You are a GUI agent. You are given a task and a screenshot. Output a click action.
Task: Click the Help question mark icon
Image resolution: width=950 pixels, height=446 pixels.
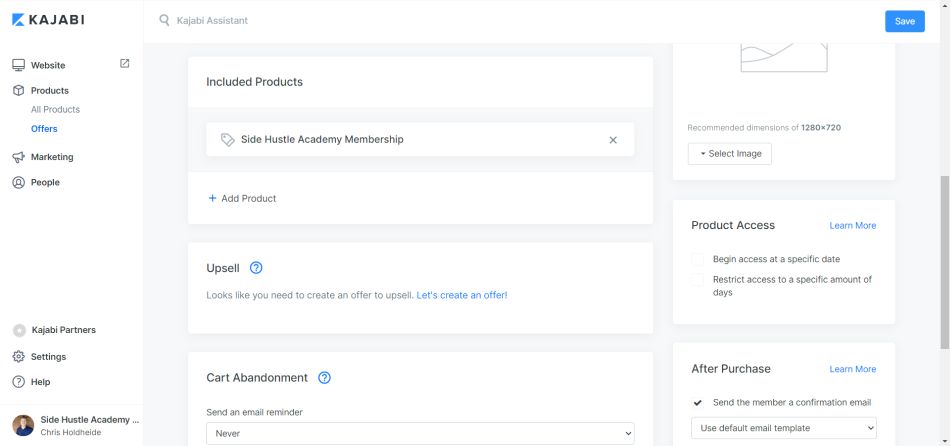tap(19, 382)
